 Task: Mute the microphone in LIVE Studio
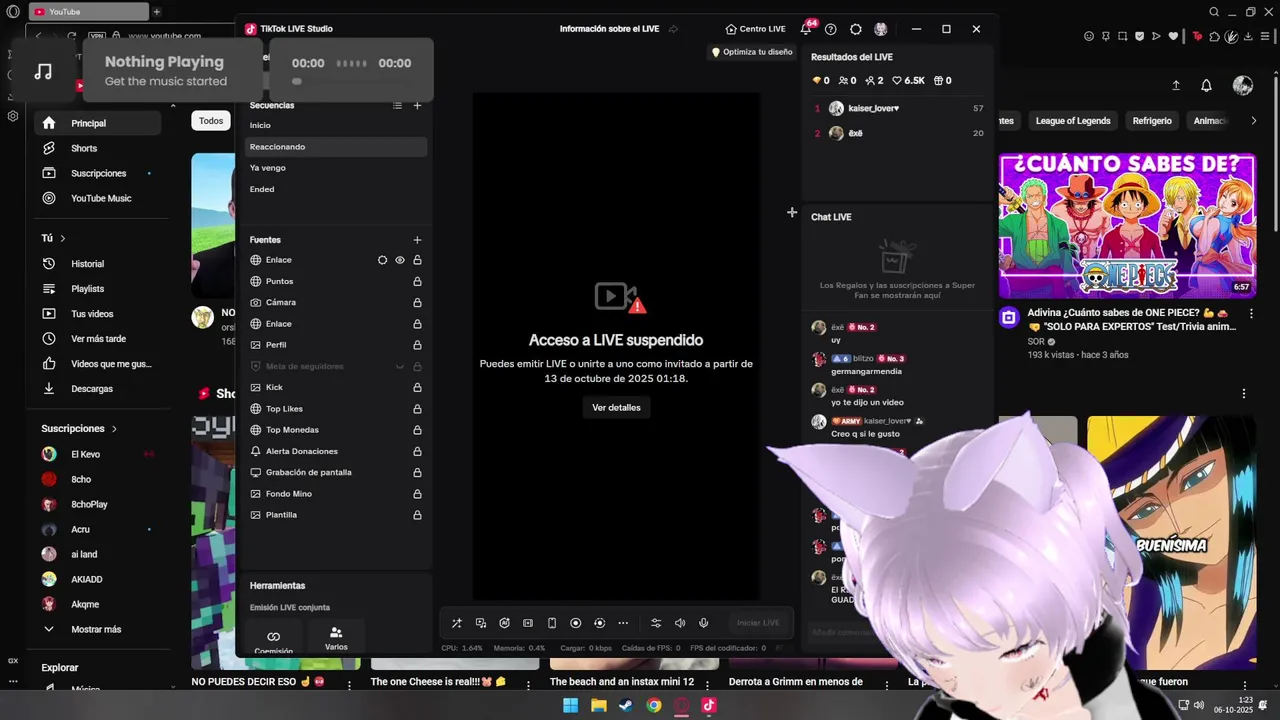[x=704, y=623]
